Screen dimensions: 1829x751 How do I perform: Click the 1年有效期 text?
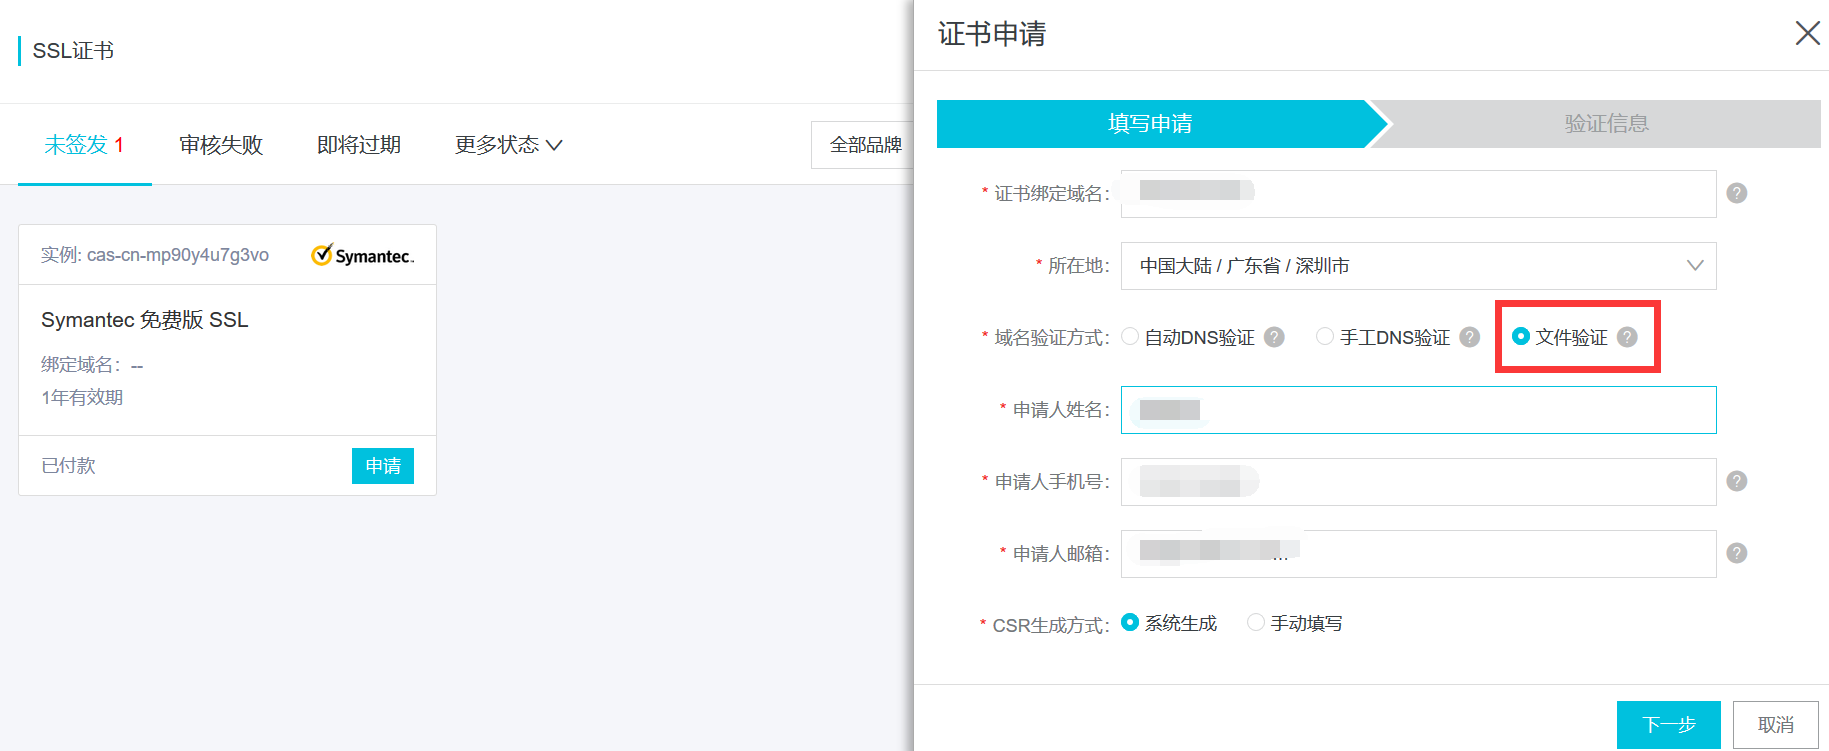click(x=82, y=397)
